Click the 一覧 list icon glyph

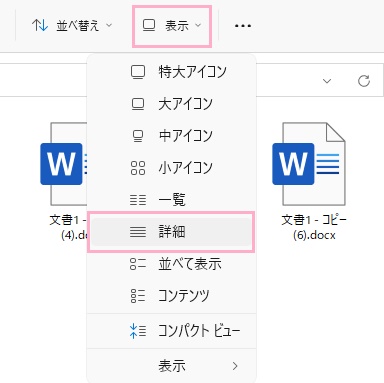(138, 200)
